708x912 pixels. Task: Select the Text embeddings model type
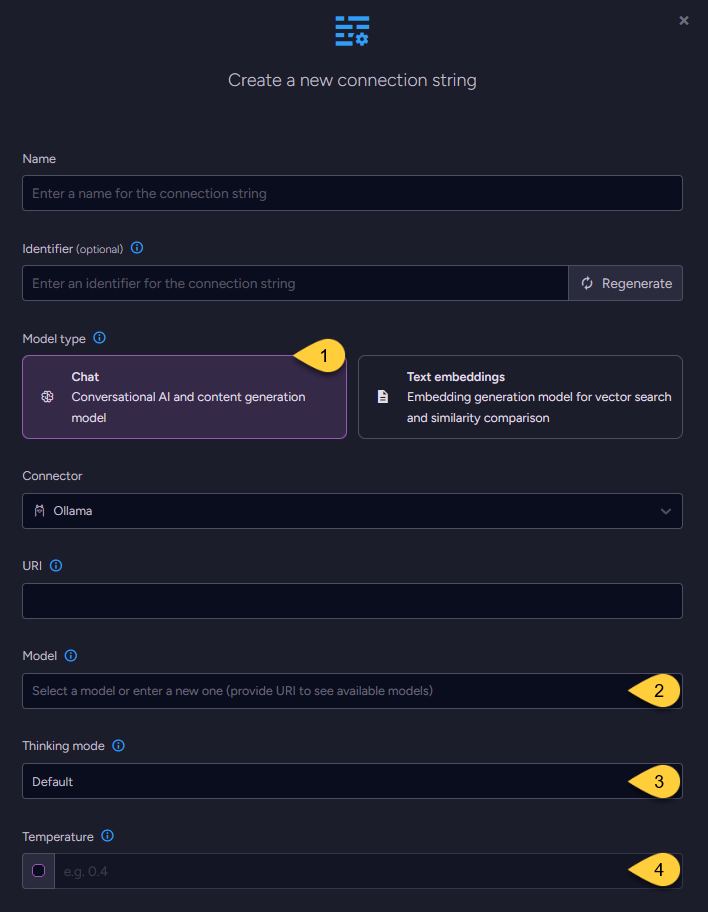pyautogui.click(x=520, y=396)
